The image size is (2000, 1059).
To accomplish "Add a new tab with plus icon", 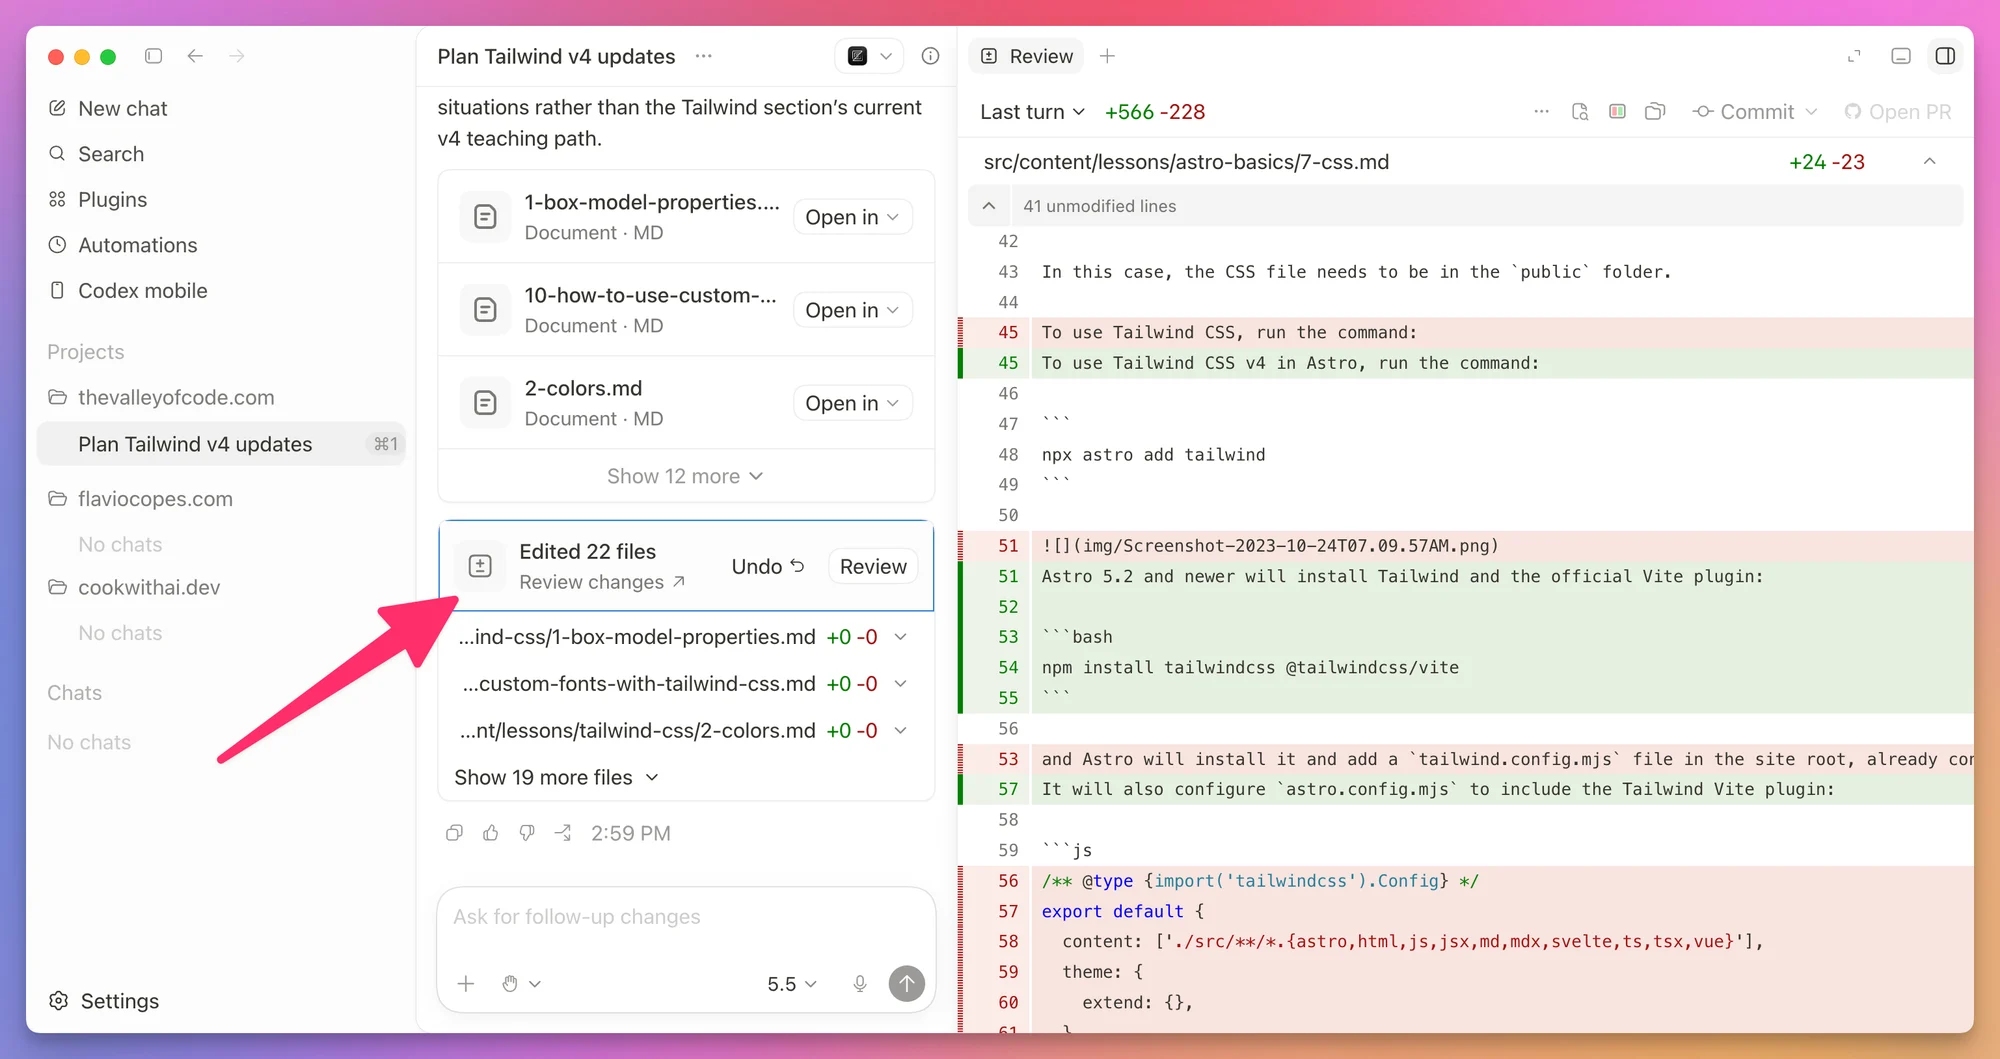I will [1107, 56].
